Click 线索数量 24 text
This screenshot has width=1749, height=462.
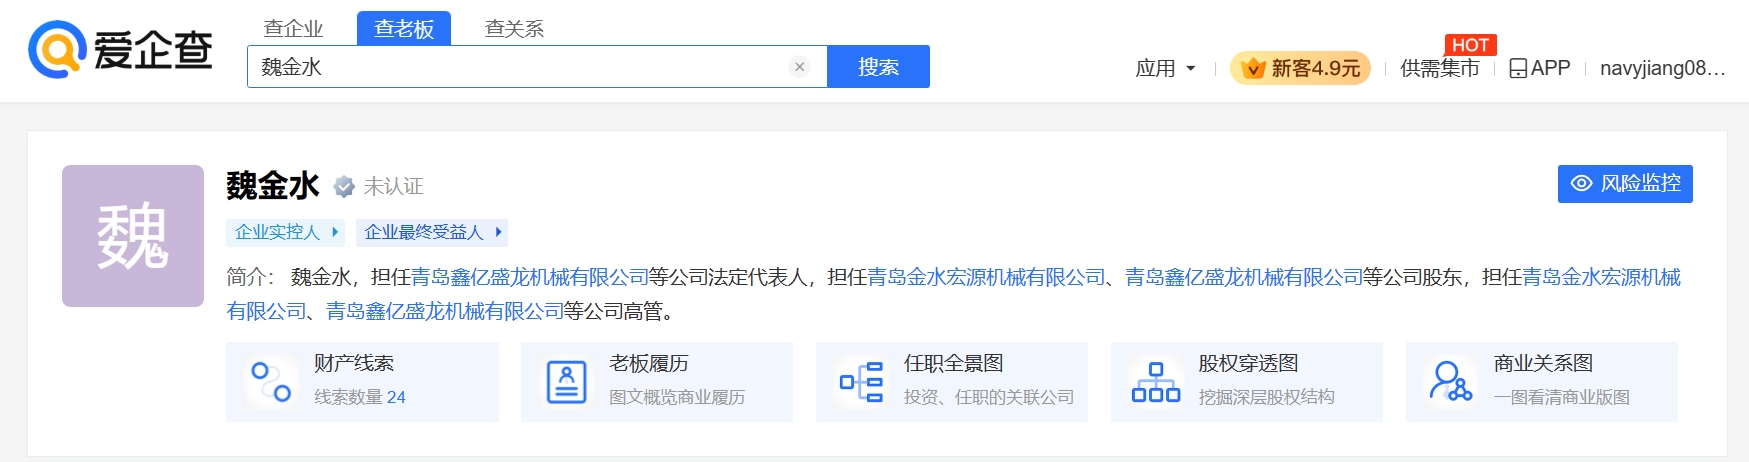coord(360,397)
